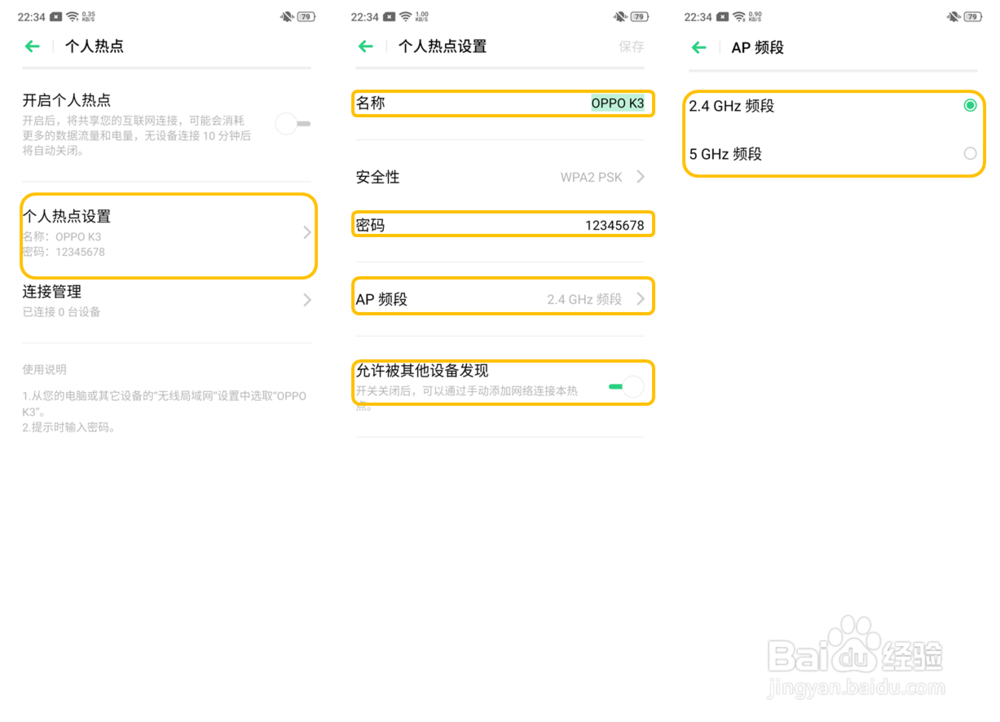This screenshot has width=1000, height=722.
Task: Tap Wi-Fi status icon on 个人热点 screen
Action: 73,17
